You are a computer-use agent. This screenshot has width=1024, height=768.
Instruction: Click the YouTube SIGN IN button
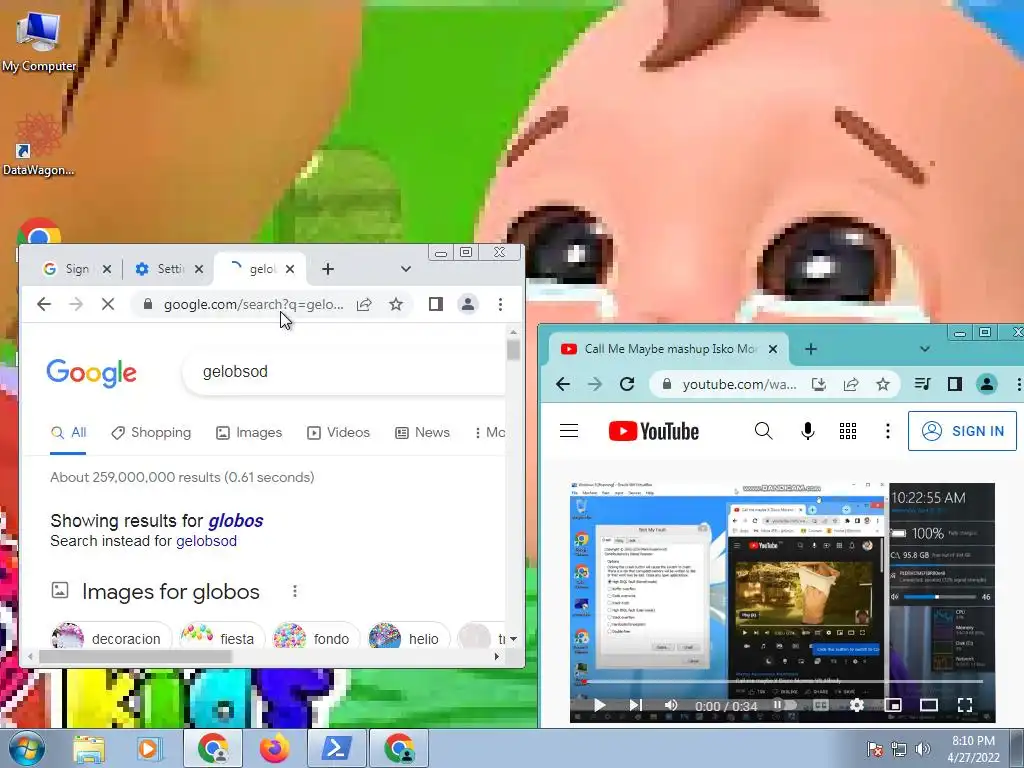[962, 431]
